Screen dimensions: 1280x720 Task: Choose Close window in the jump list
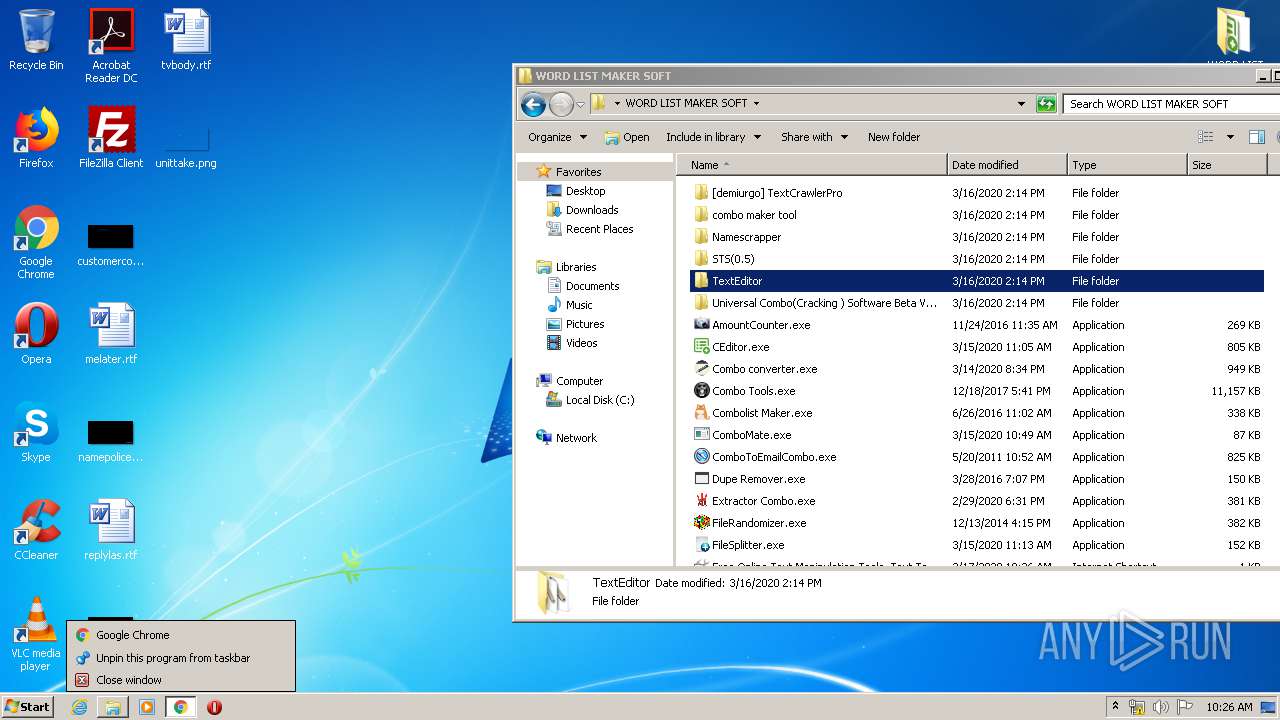coord(181,680)
